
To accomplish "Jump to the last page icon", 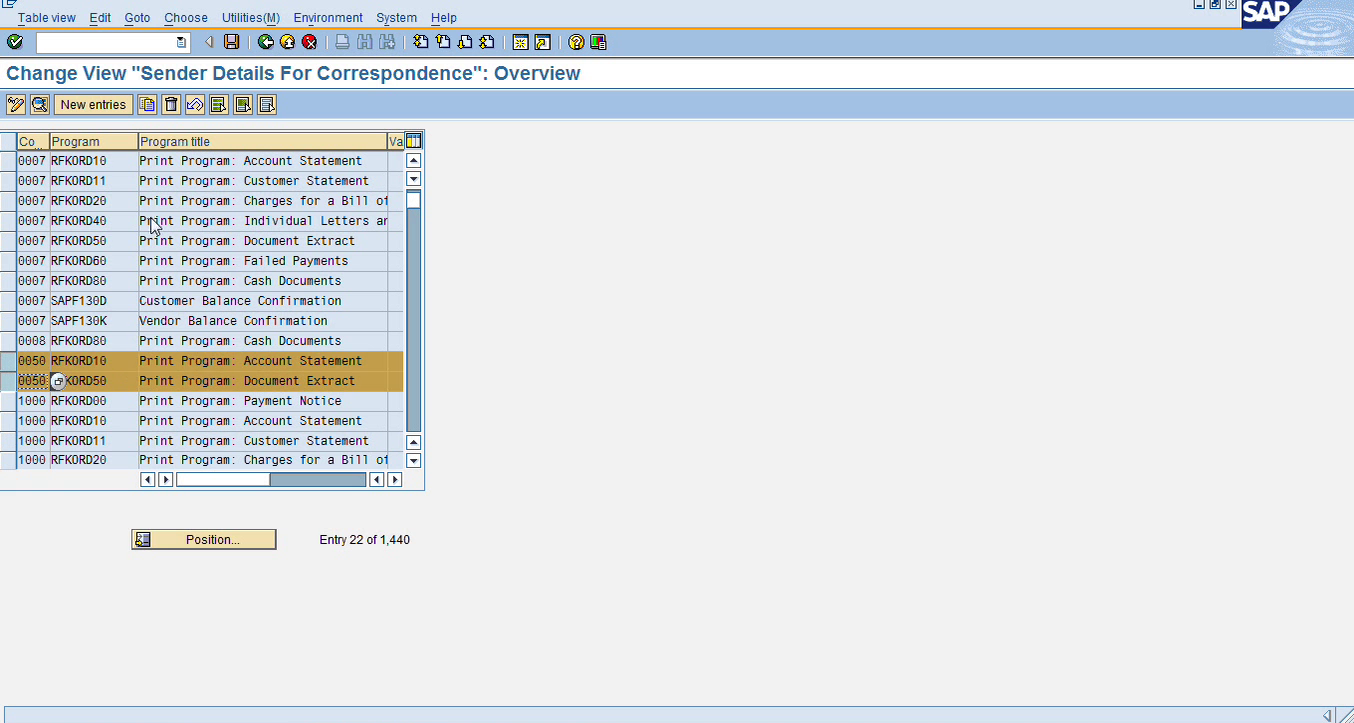I will tap(487, 42).
